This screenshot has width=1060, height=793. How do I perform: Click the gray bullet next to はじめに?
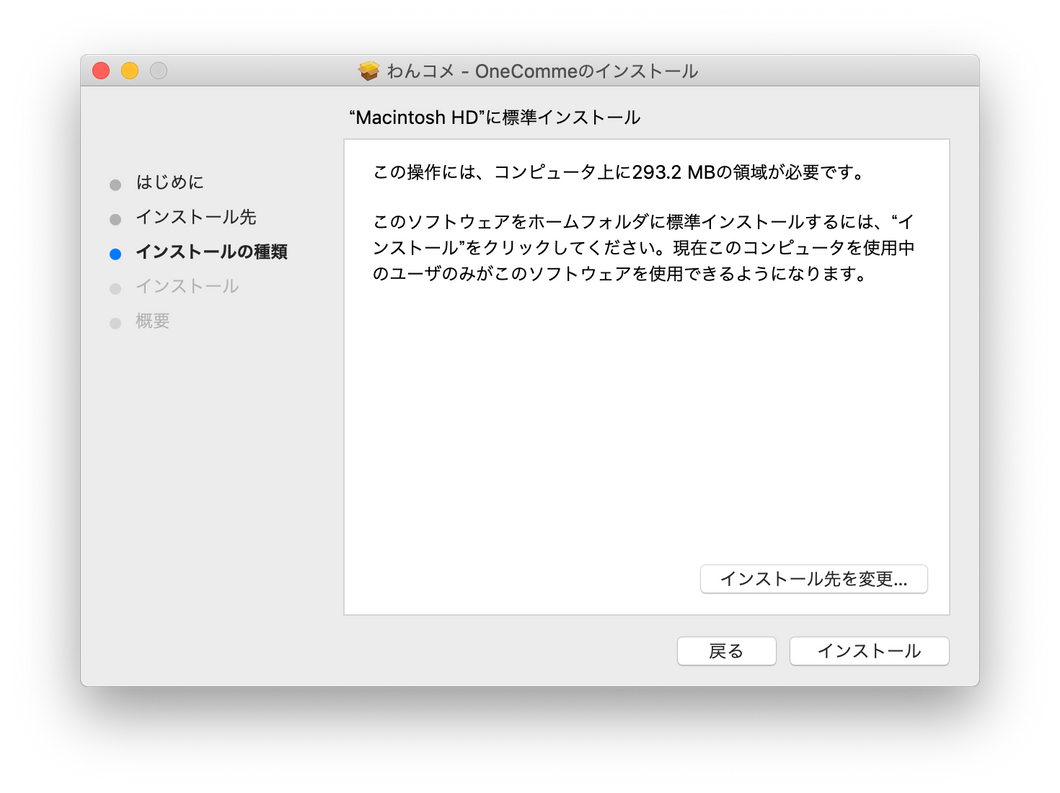pos(115,185)
